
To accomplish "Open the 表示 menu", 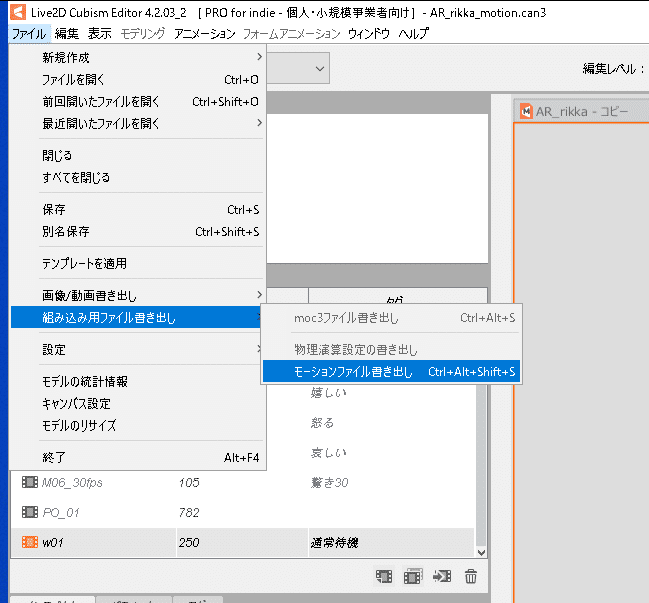I will pos(100,34).
